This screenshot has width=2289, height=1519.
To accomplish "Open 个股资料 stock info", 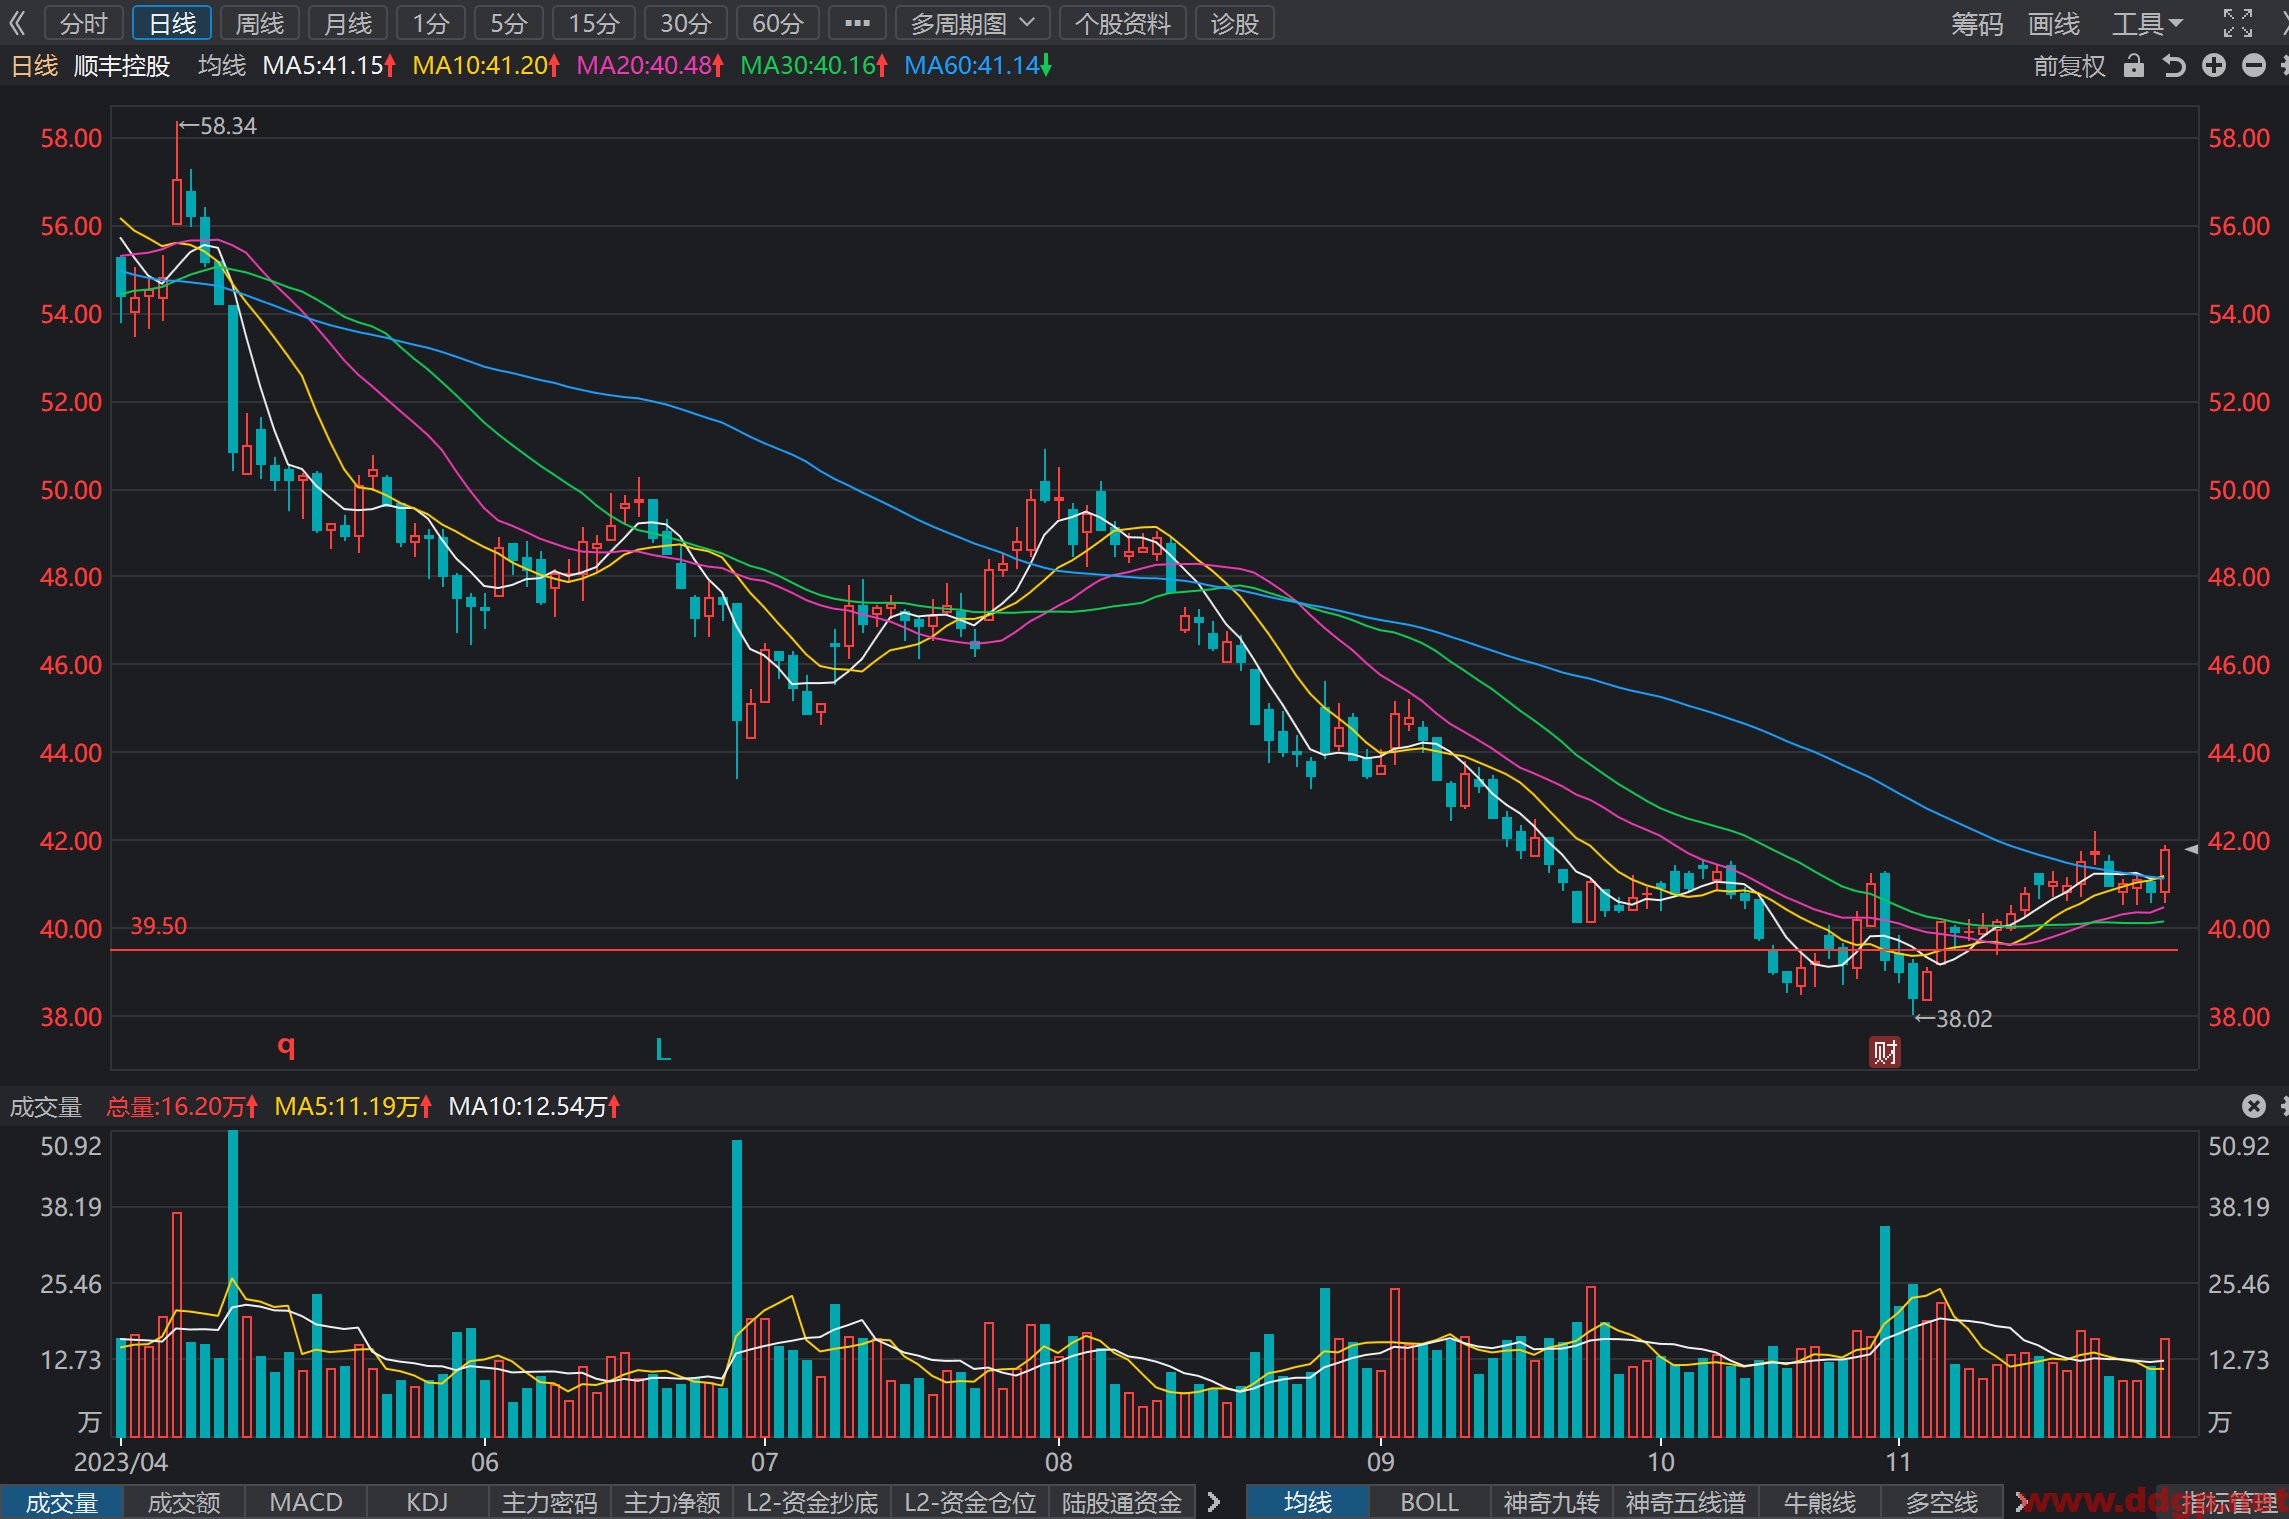I will click(1122, 23).
